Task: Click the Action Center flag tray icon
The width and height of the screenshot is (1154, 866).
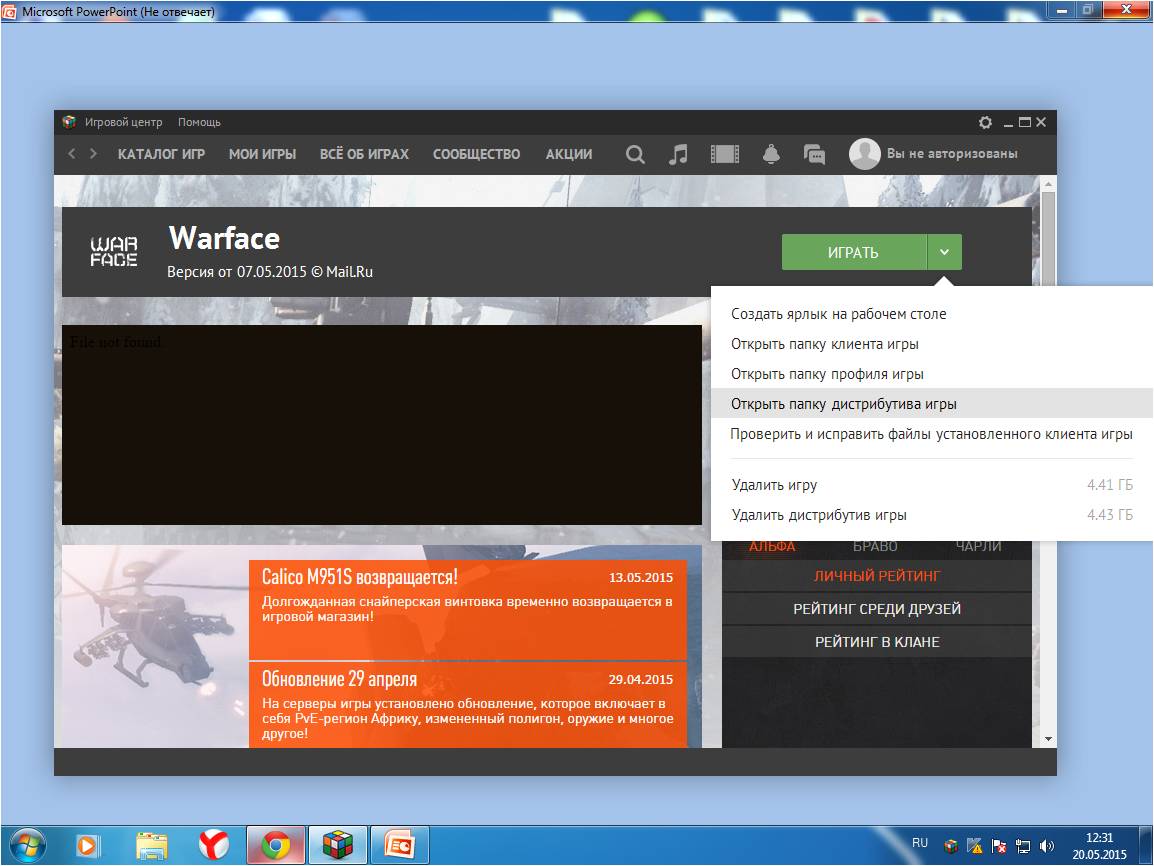Action: click(x=999, y=846)
